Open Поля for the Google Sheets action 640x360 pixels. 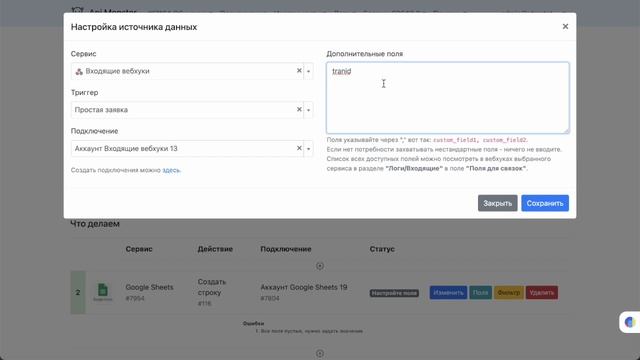coord(480,293)
